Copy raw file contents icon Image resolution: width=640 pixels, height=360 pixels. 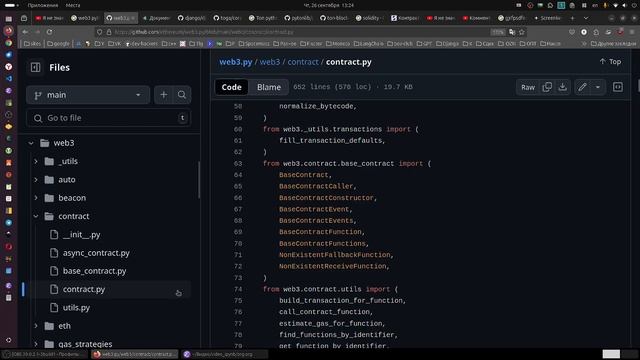[x=547, y=87]
